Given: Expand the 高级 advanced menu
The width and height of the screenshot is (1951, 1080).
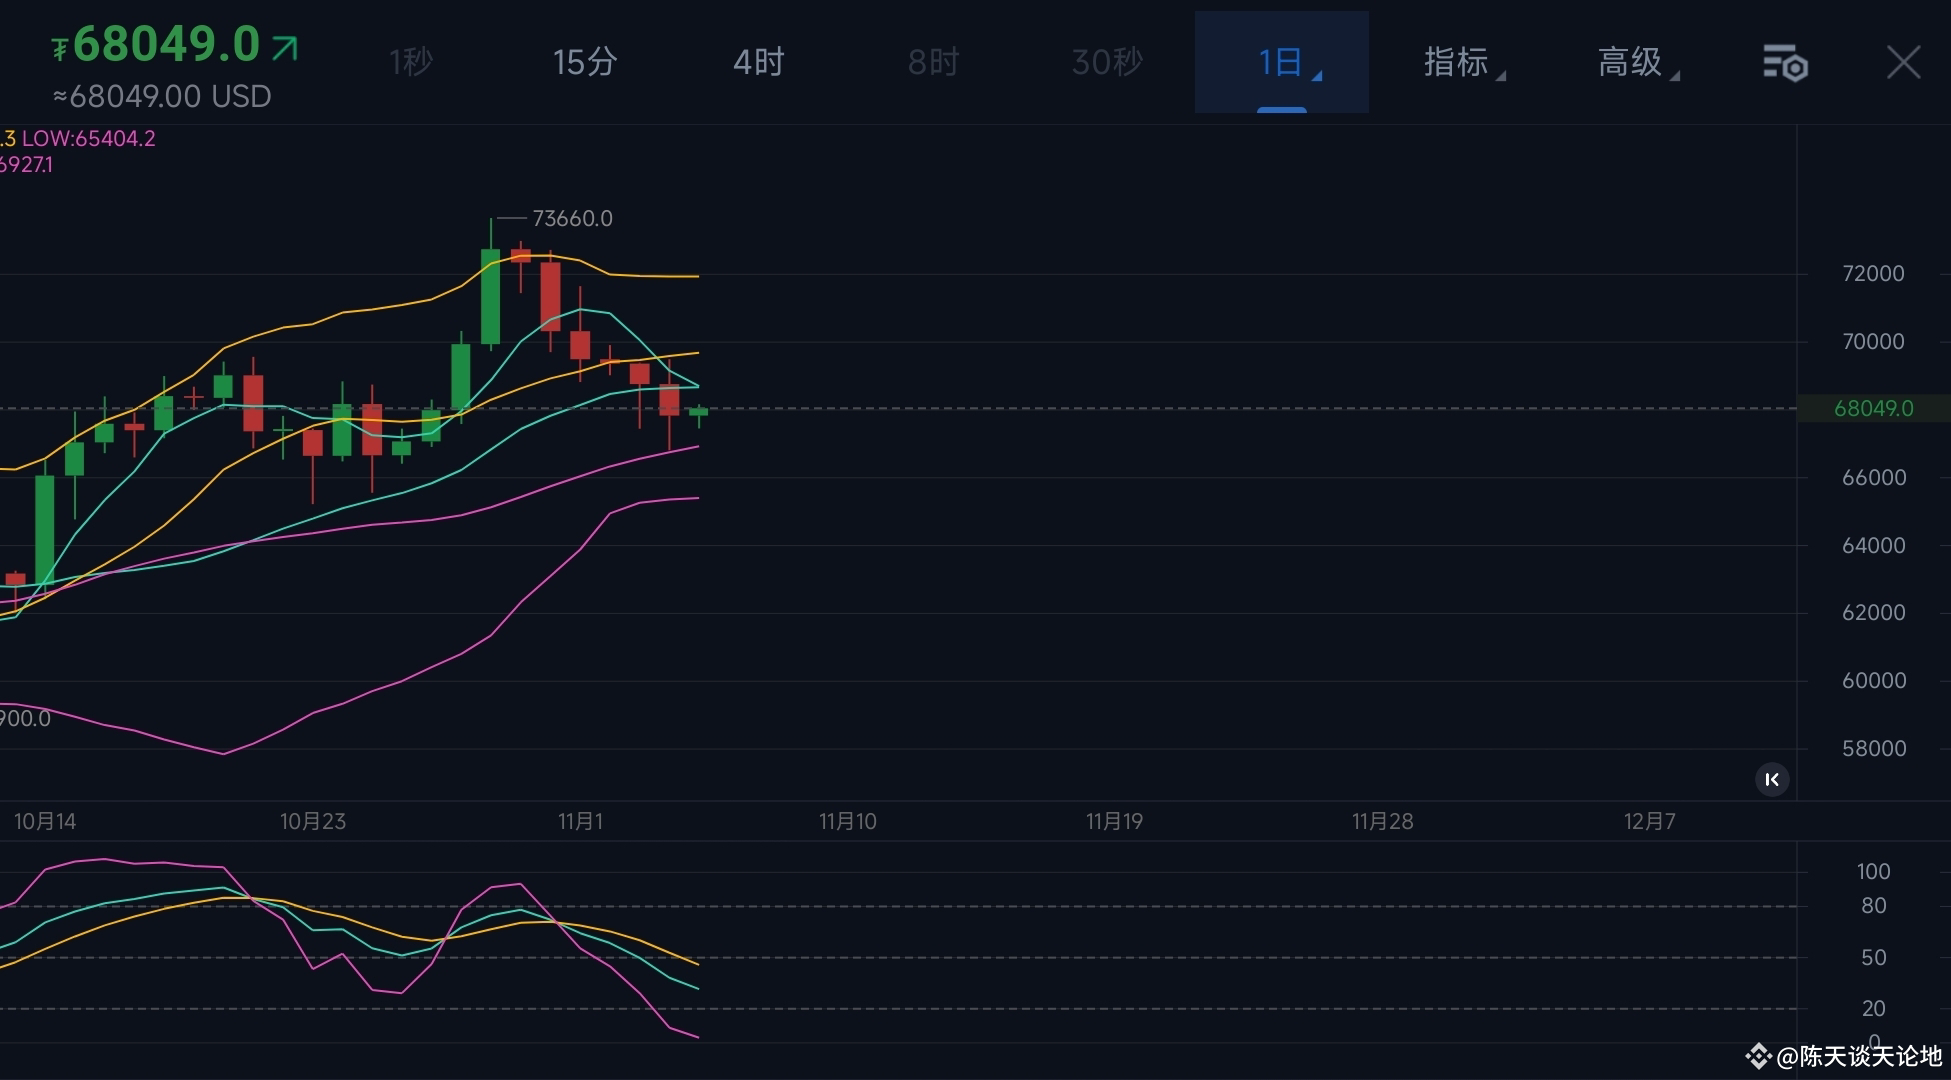Looking at the screenshot, I should coord(1638,62).
